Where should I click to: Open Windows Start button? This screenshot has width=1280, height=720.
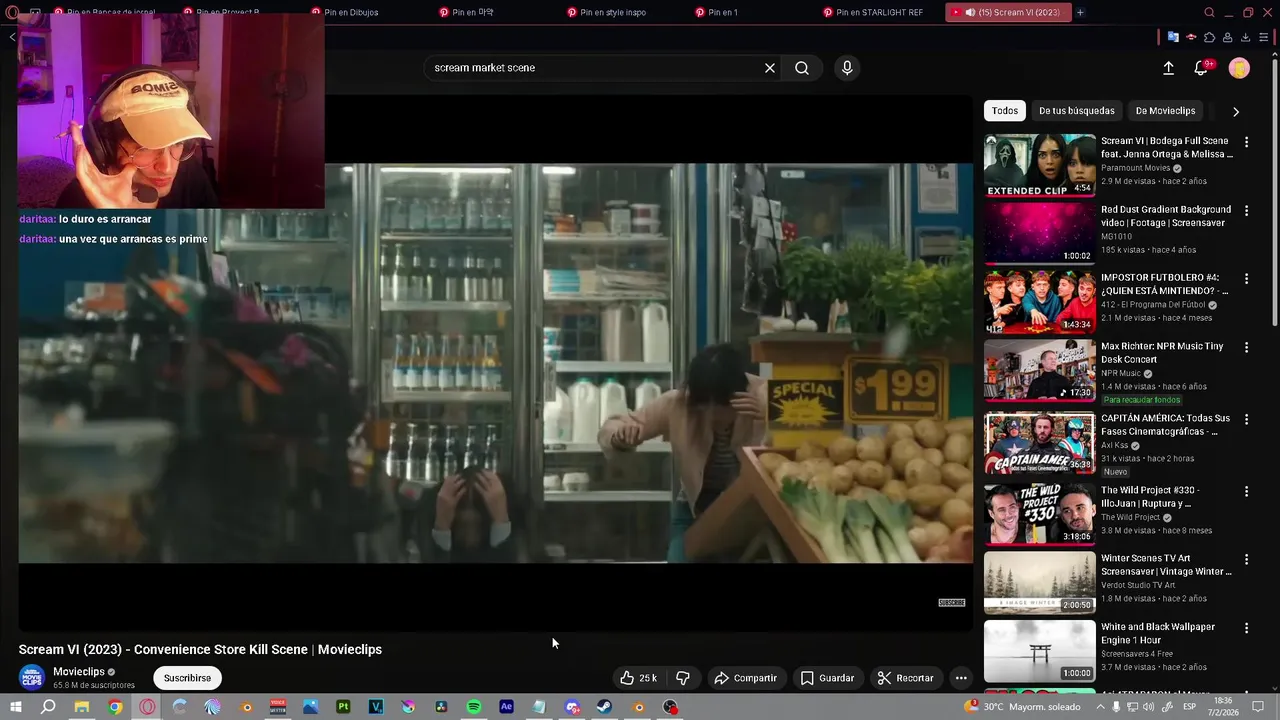pyautogui.click(x=15, y=707)
